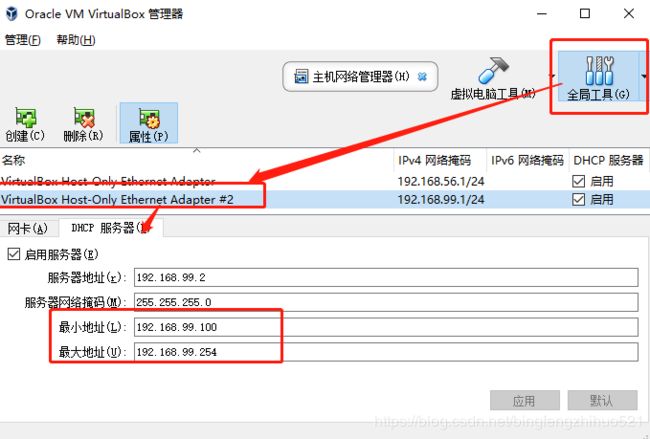The image size is (650, 439).
Task: Click the 192.168.99.1/24 cell
Action: point(441,199)
